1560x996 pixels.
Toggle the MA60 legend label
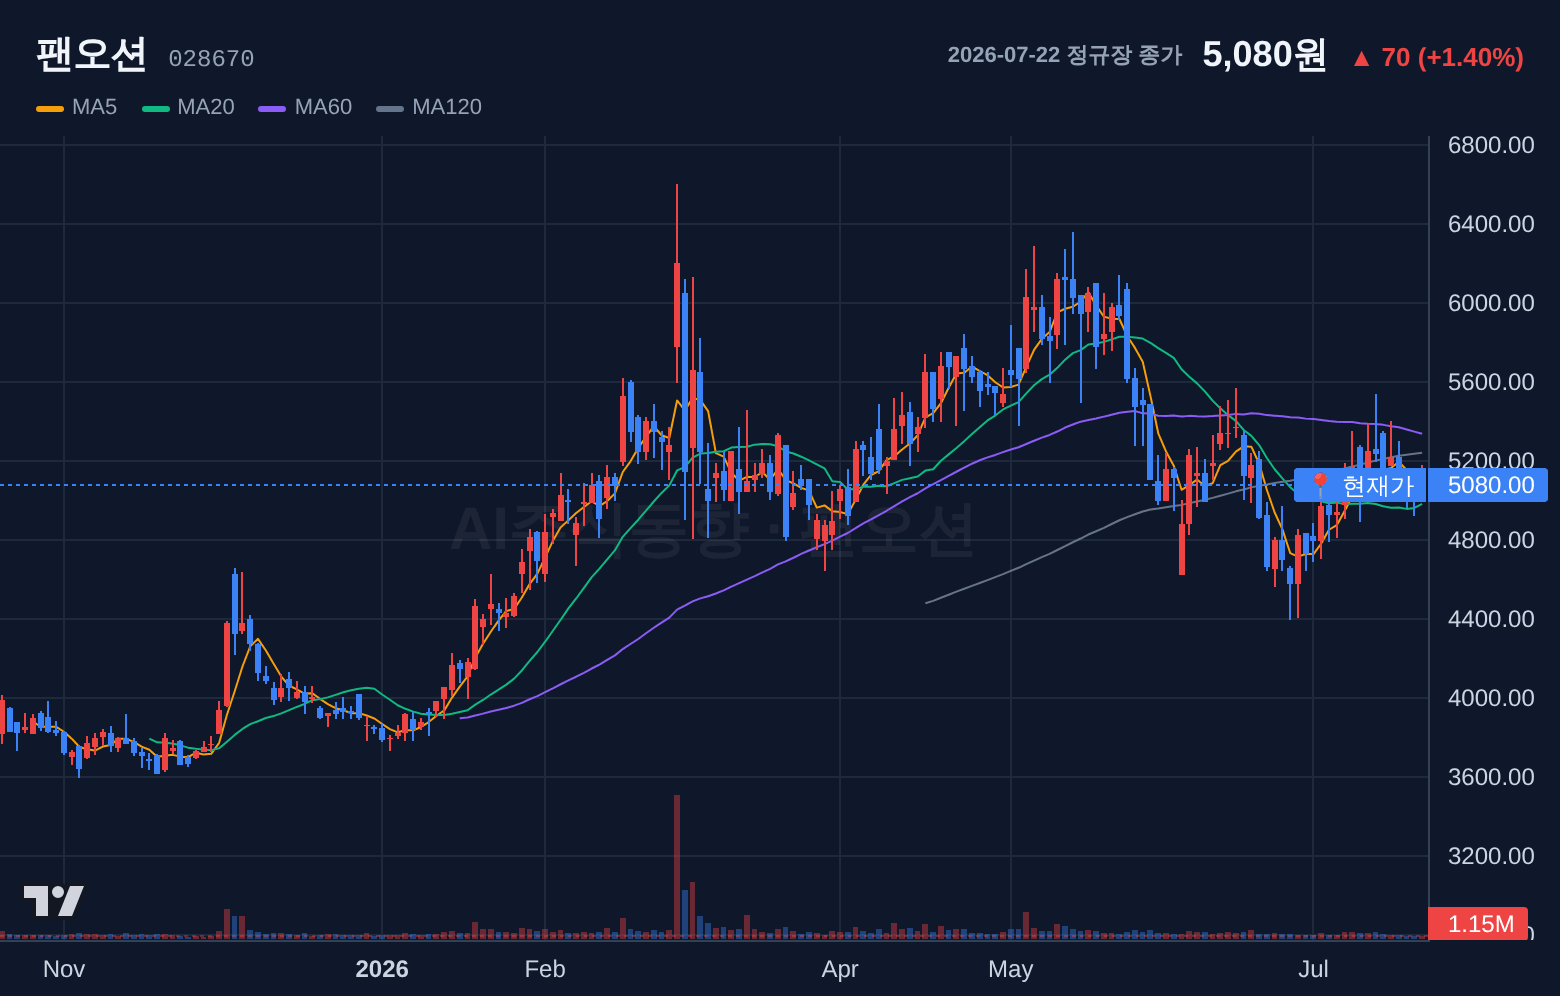[323, 107]
